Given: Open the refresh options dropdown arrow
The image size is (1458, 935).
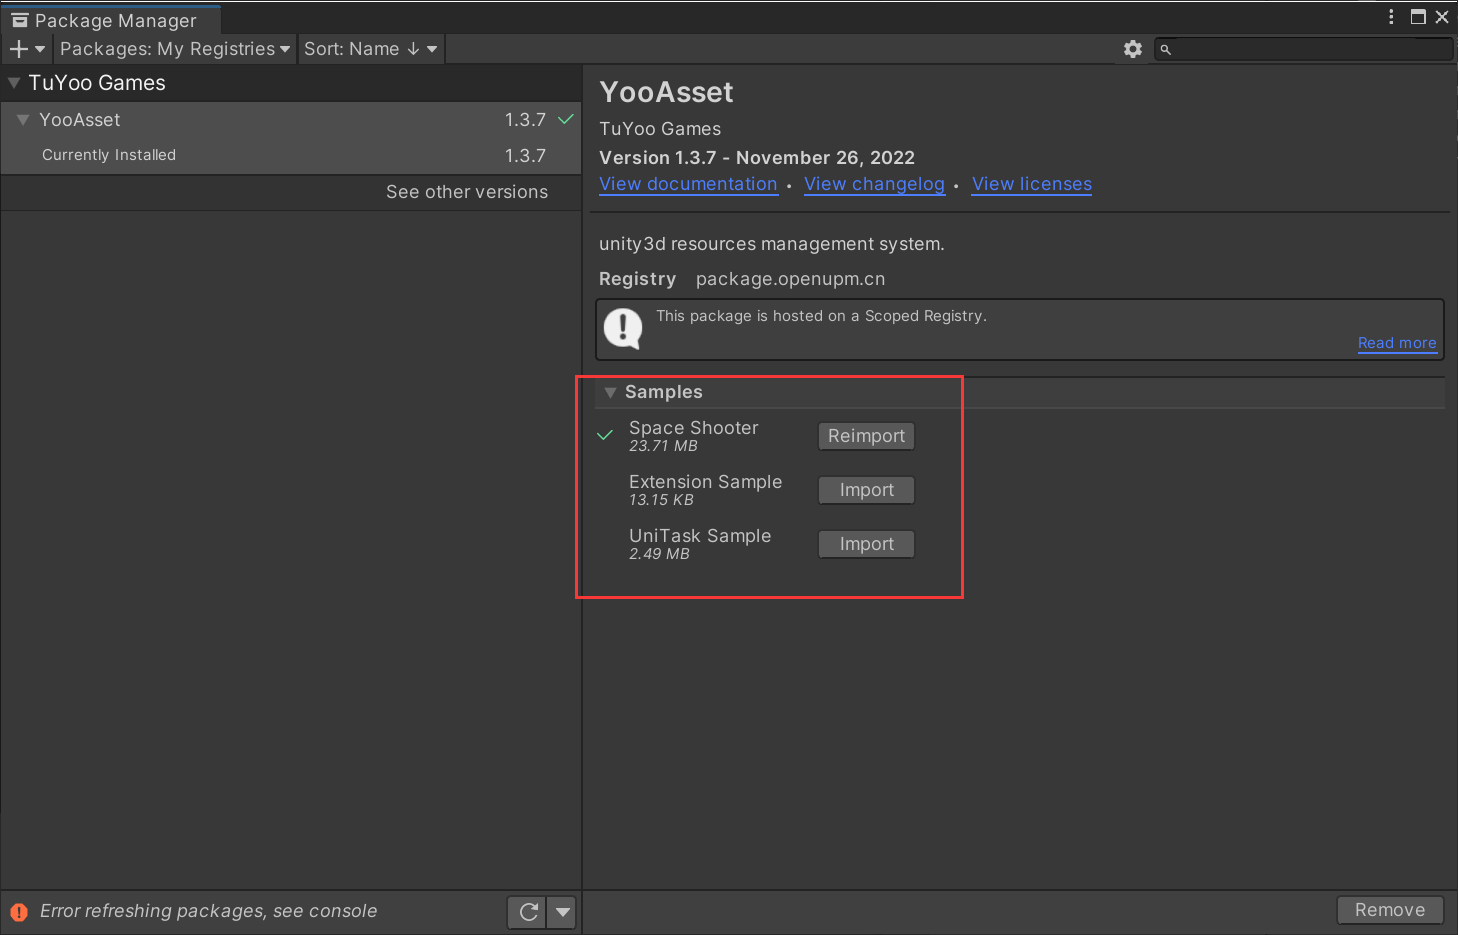Looking at the screenshot, I should pos(563,912).
